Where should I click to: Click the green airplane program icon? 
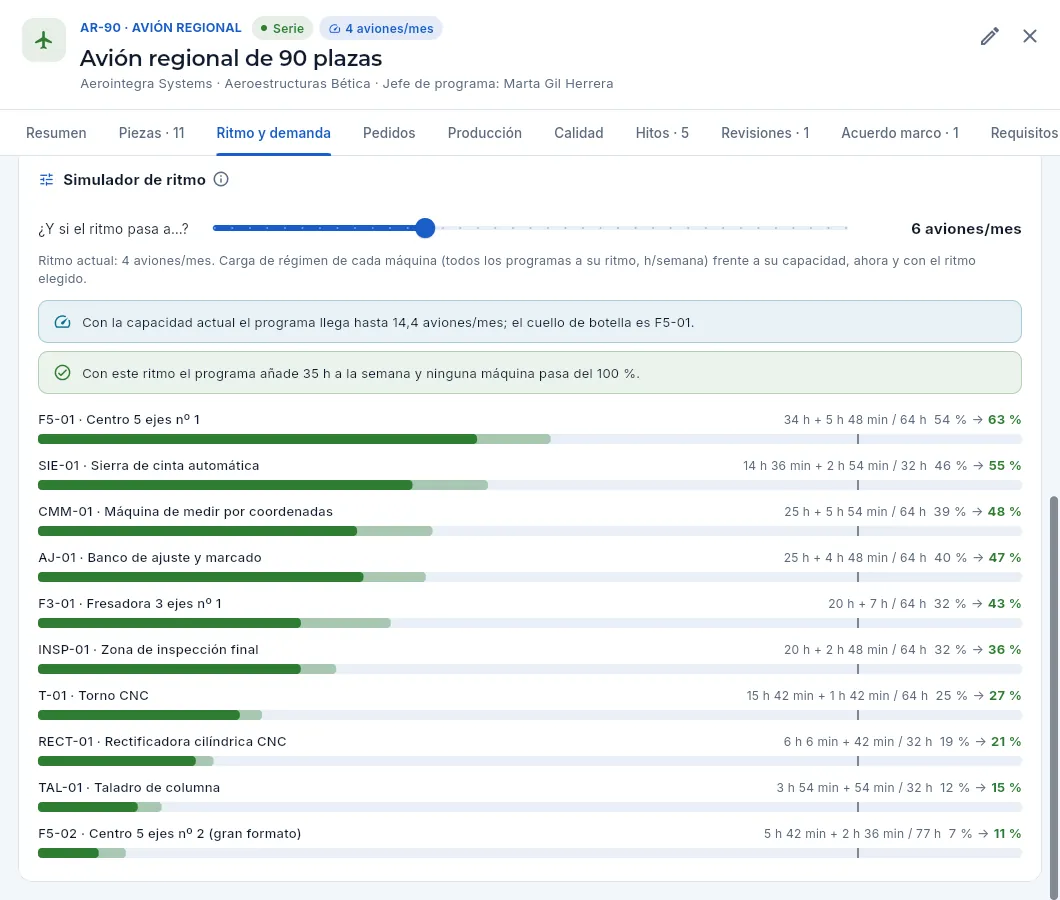click(x=44, y=41)
